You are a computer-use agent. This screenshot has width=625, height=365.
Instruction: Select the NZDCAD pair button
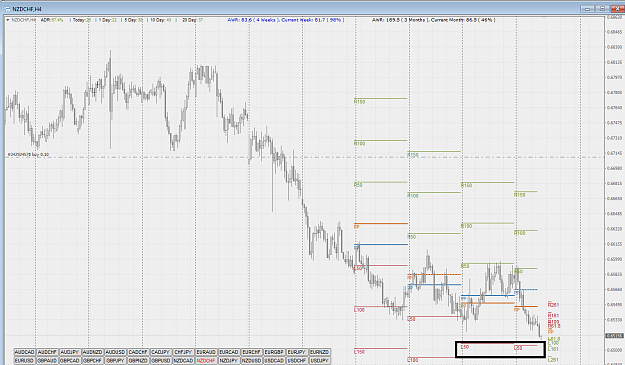click(x=183, y=361)
